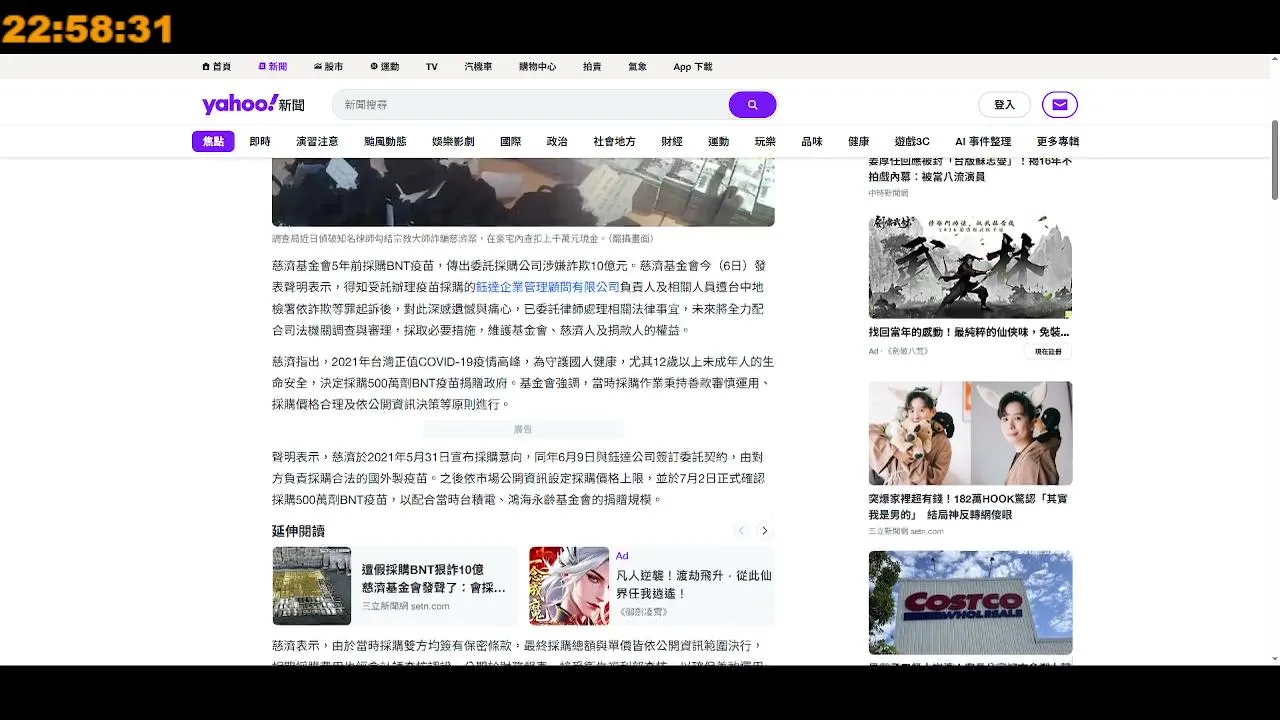This screenshot has height=720, width=1280.
Task: Open 運動 in the top service bar
Action: click(384, 67)
